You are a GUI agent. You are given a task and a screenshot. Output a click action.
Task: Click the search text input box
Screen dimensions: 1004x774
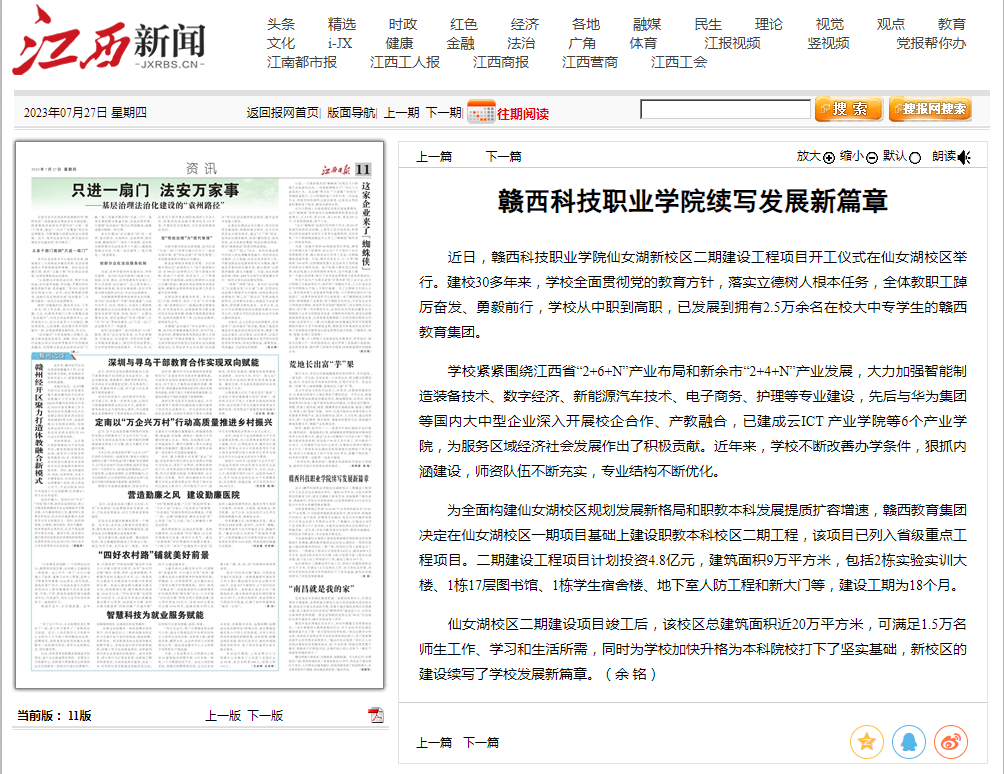[725, 110]
